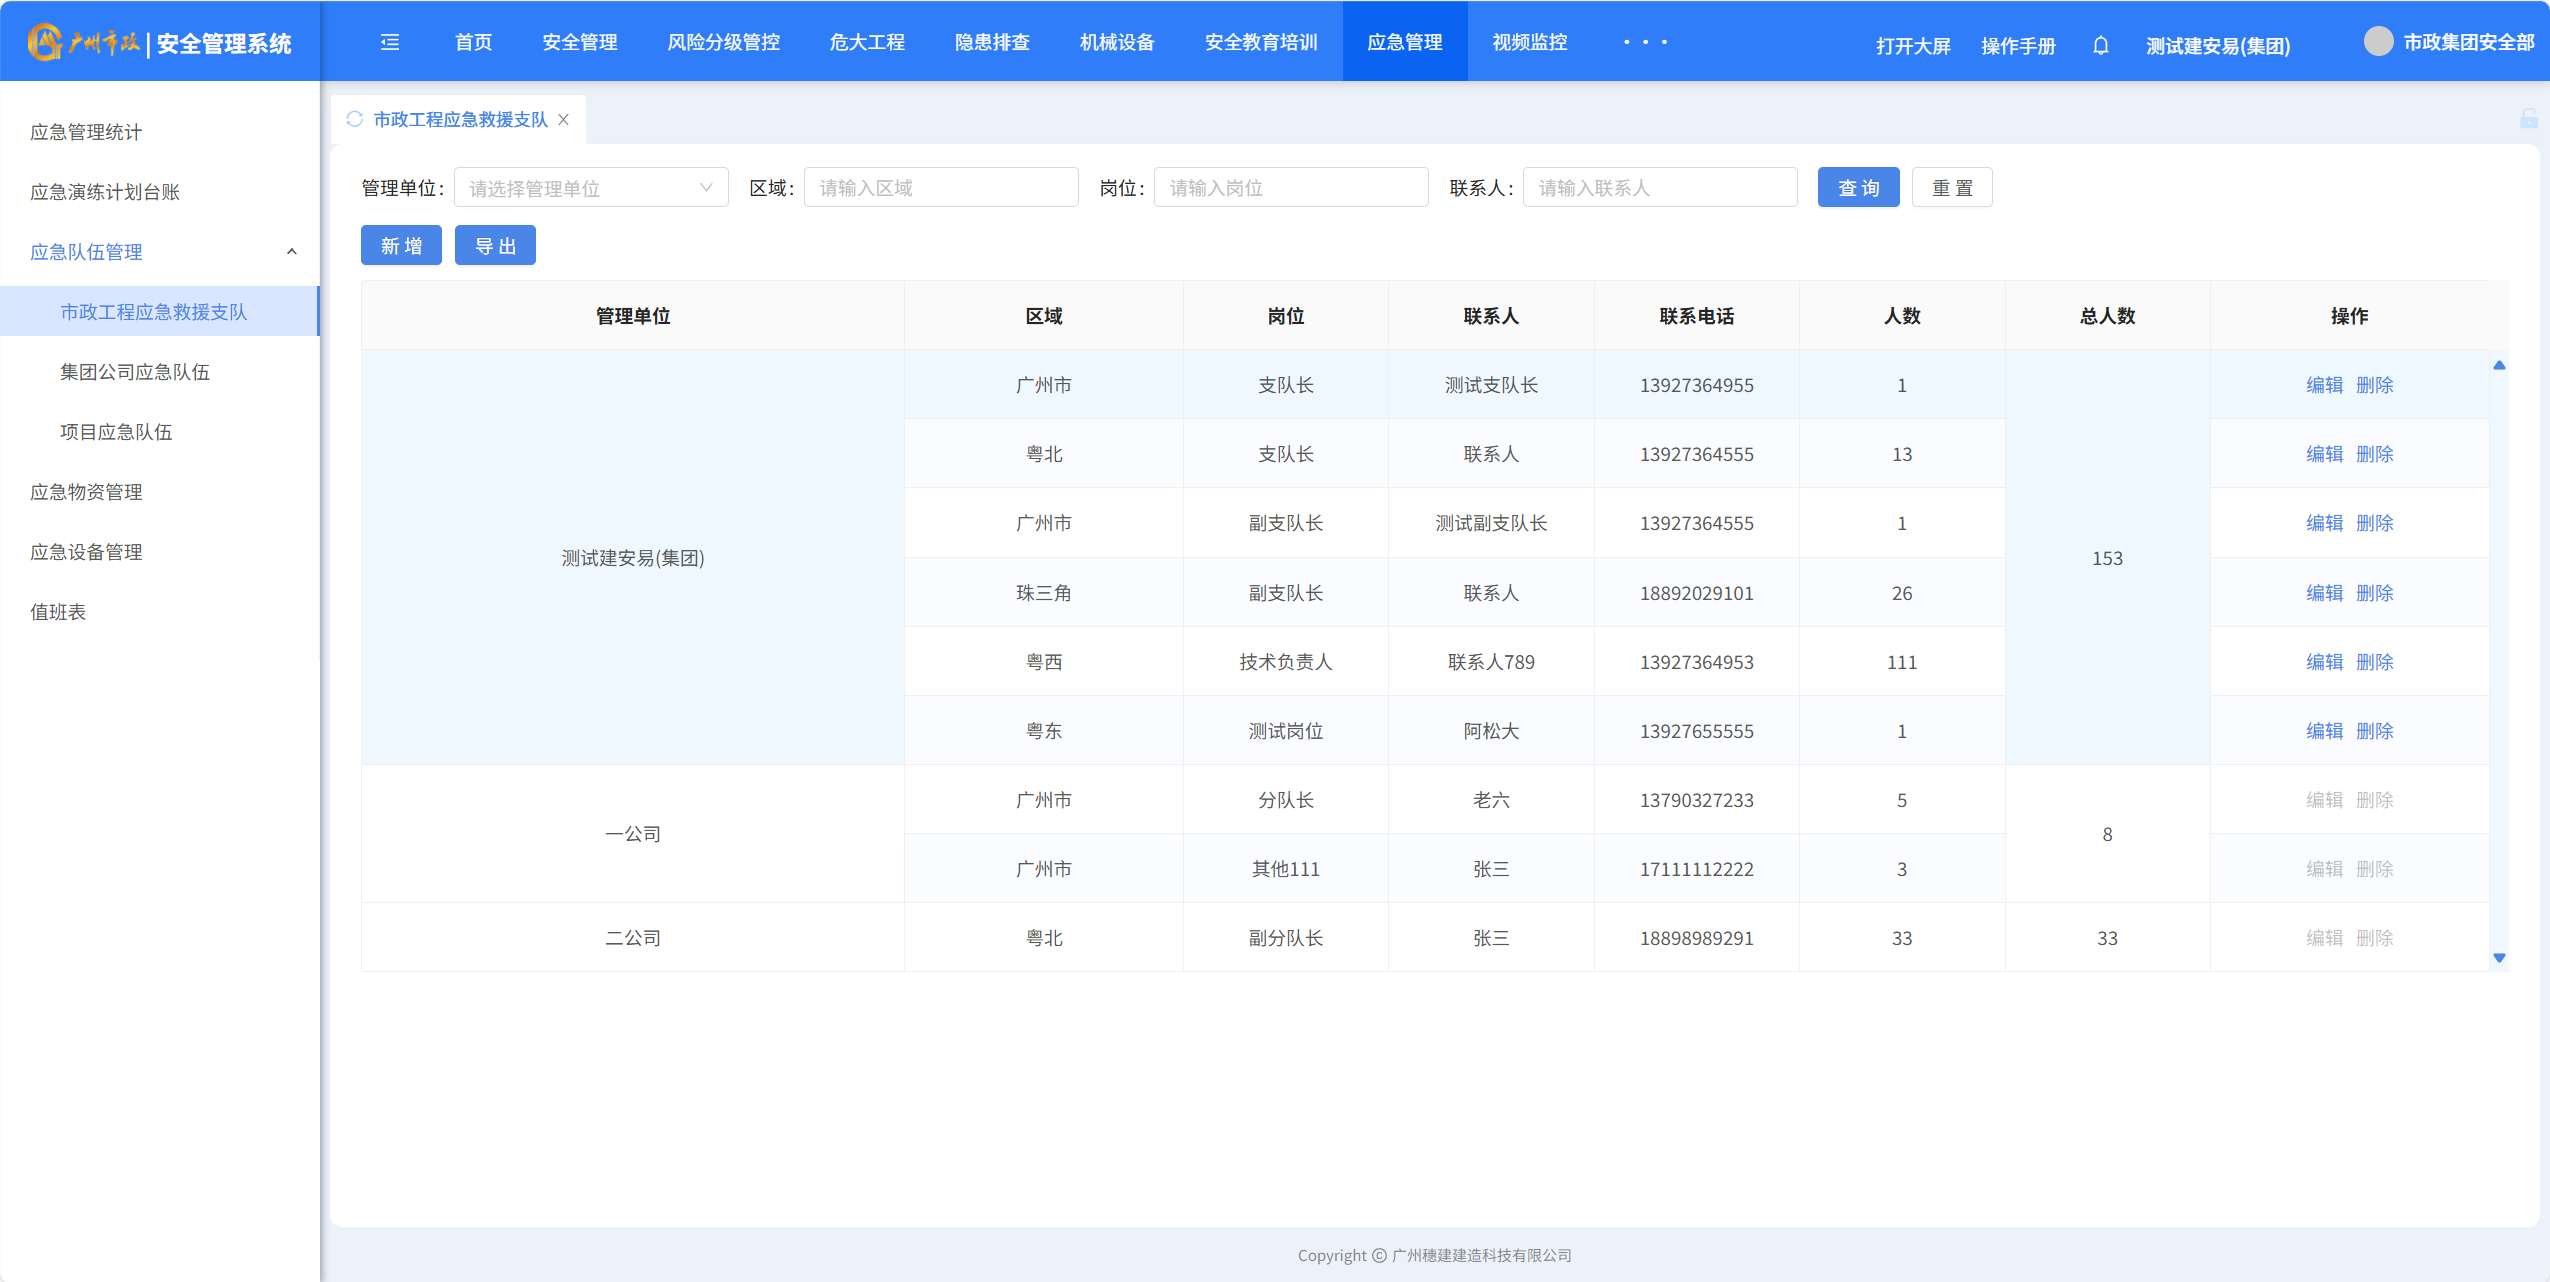Open the three-dots more menu

click(x=1645, y=42)
